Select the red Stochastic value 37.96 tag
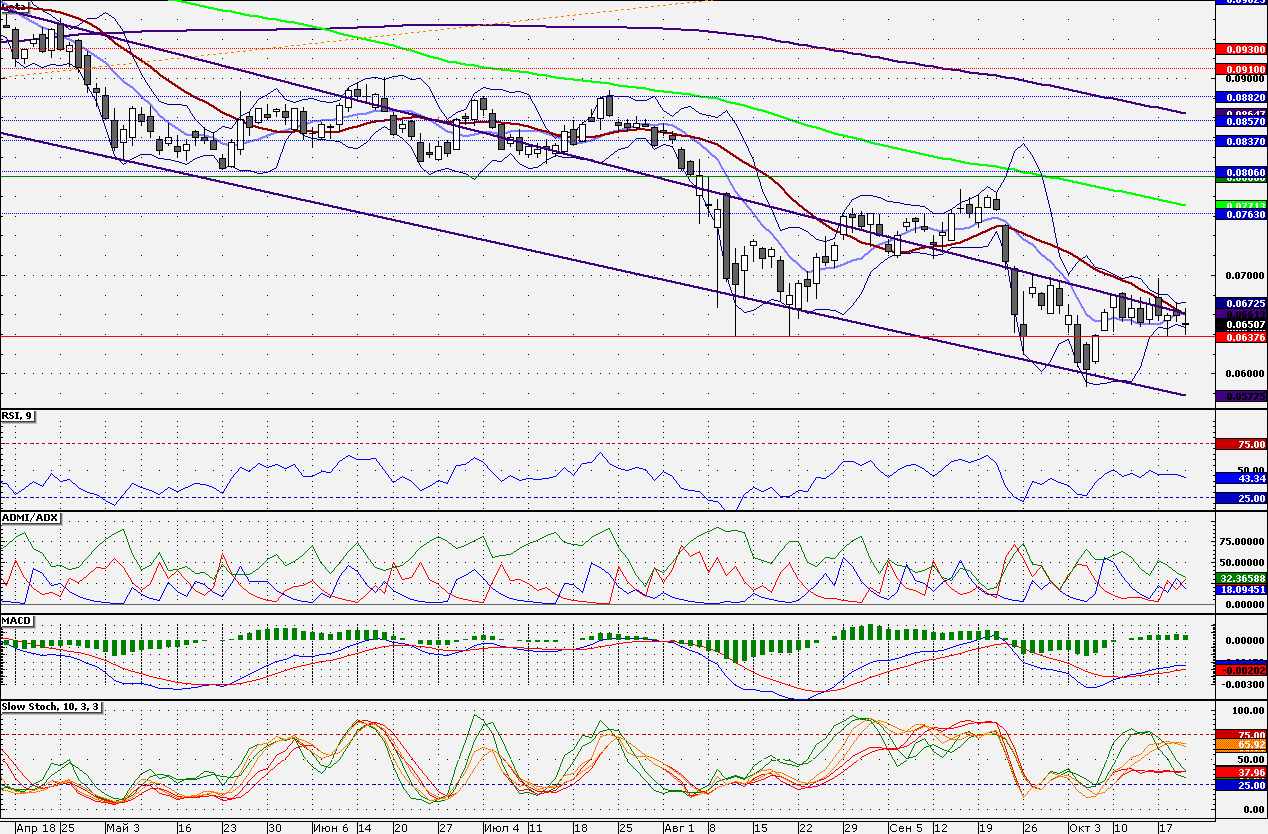 click(x=1241, y=772)
